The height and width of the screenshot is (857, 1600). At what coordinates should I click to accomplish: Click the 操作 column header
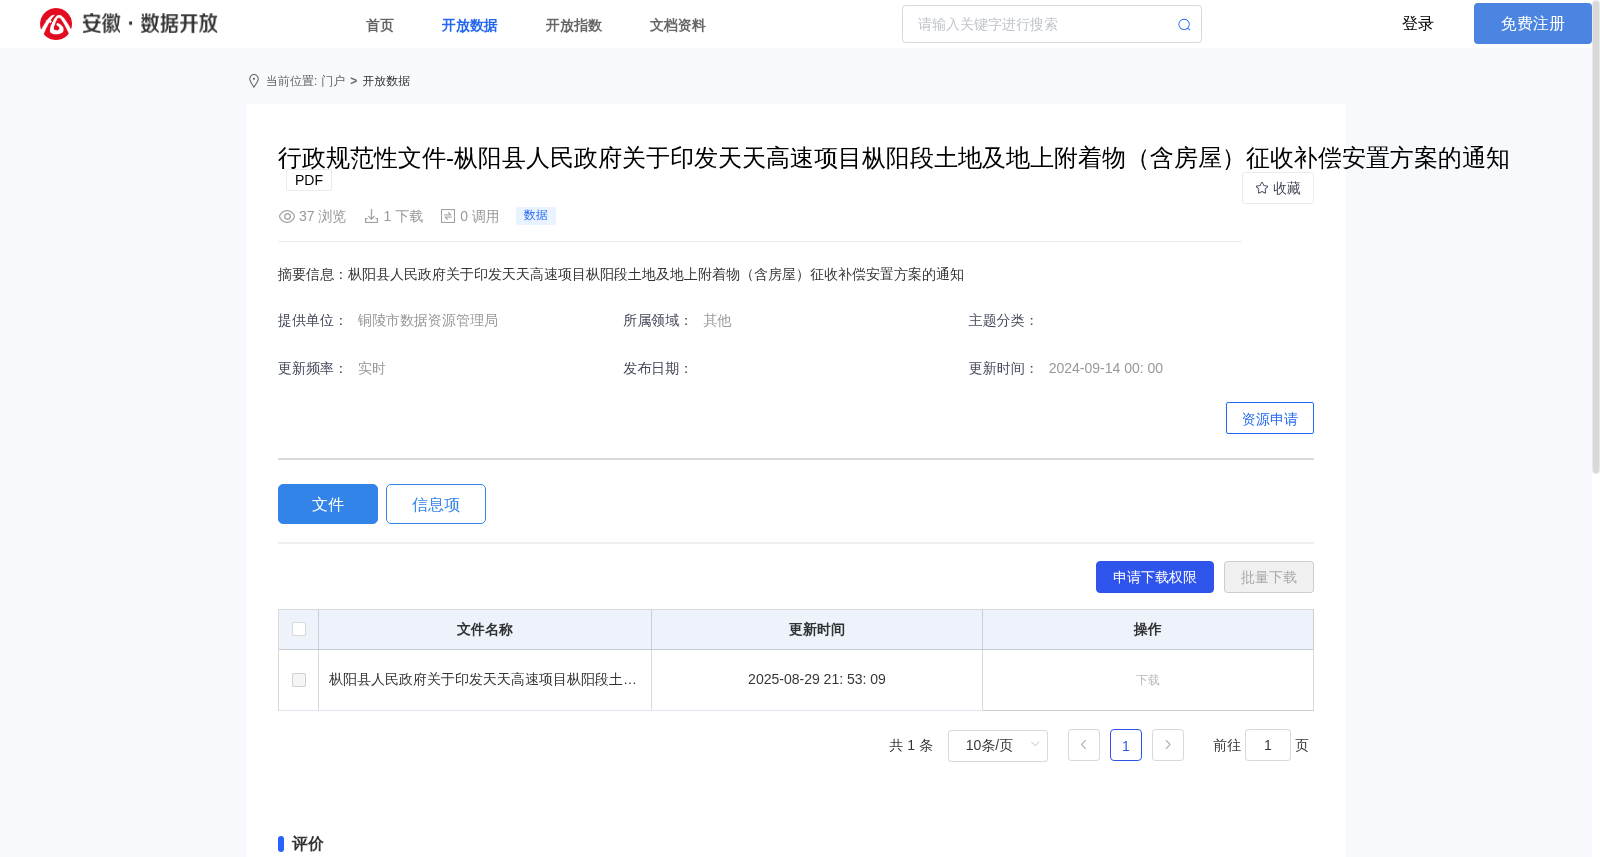pos(1148,629)
